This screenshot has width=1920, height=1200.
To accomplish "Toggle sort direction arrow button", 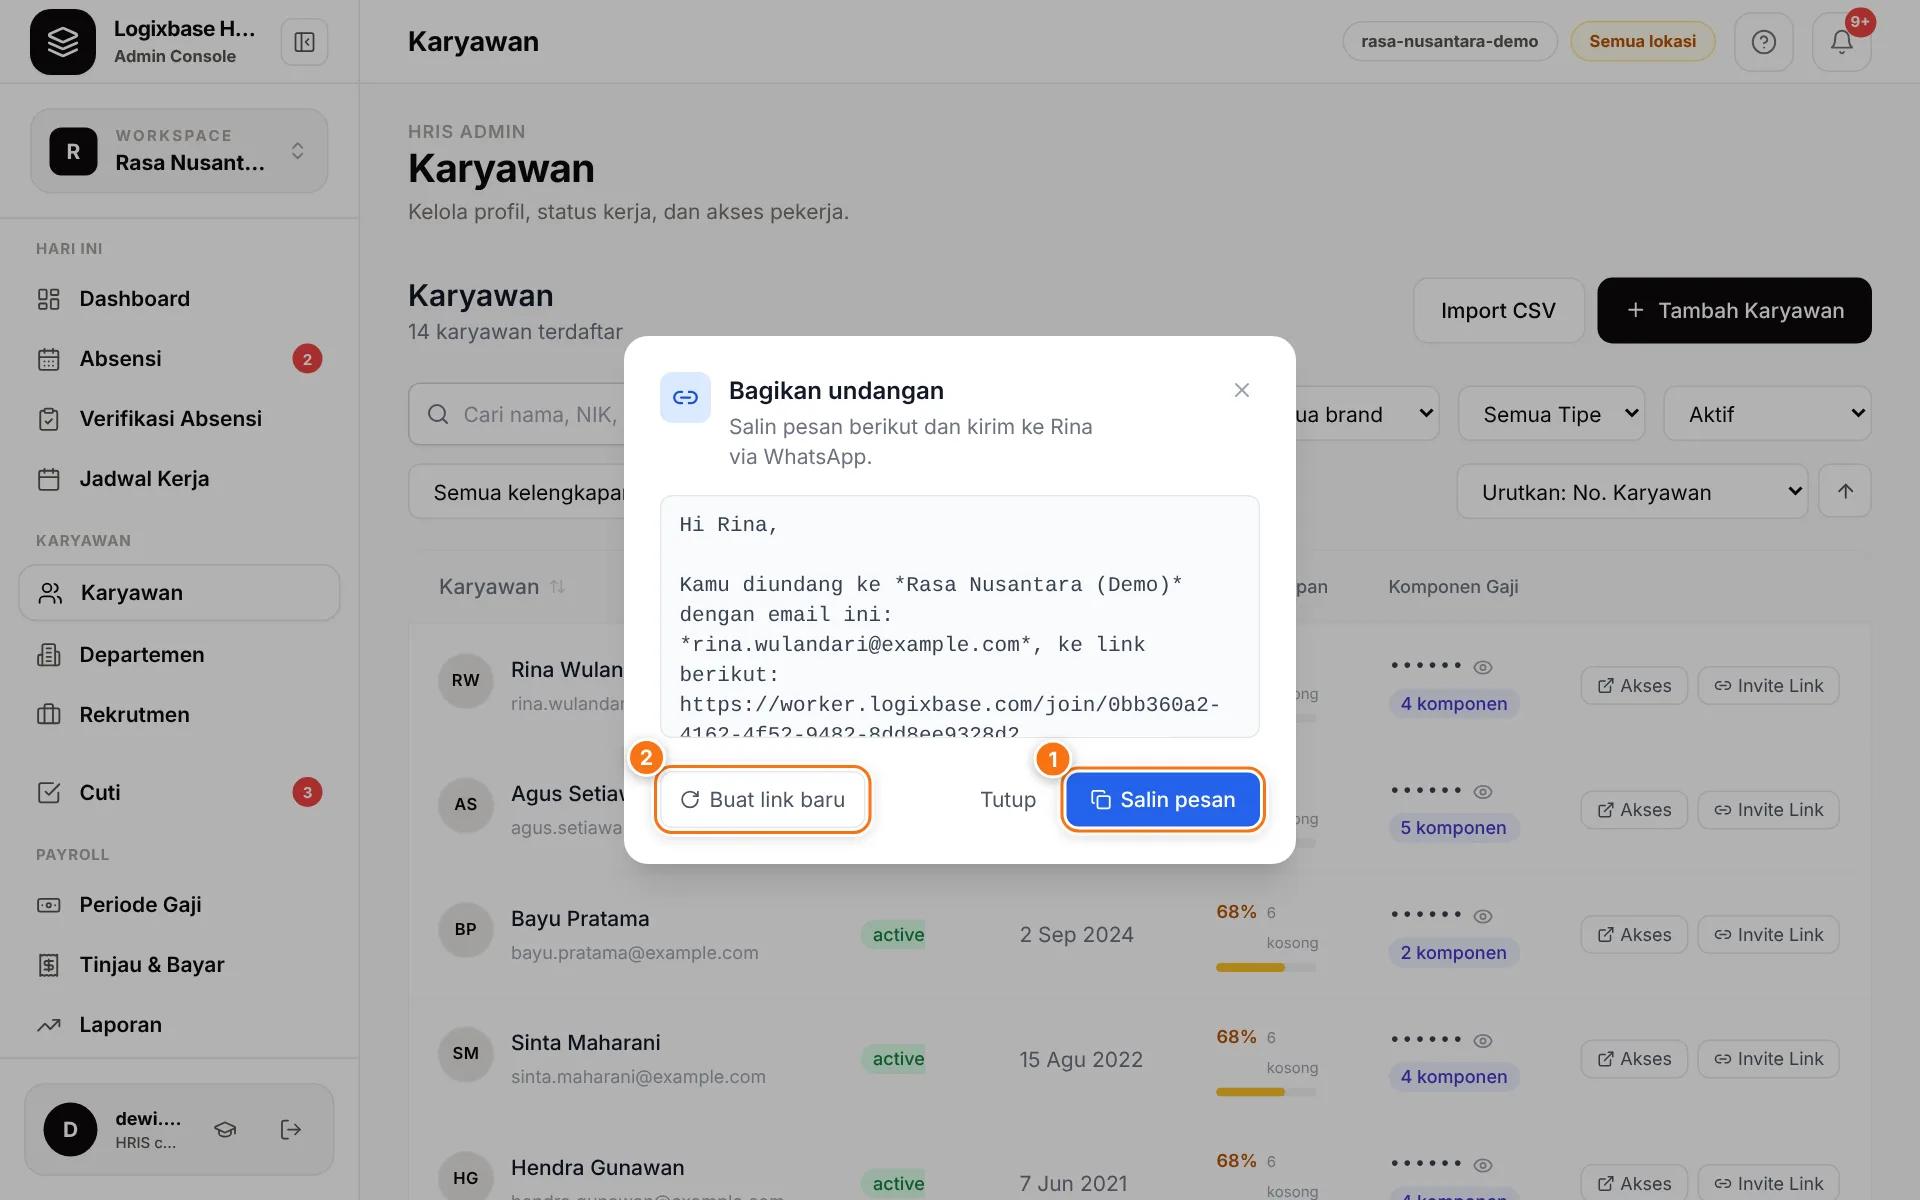I will (1845, 491).
